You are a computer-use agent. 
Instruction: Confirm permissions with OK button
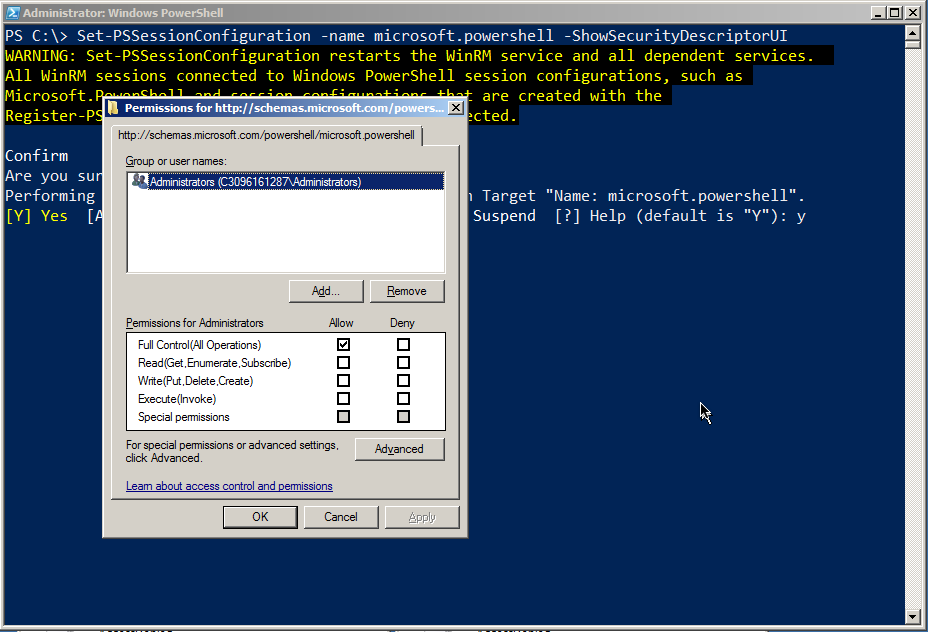pos(260,517)
